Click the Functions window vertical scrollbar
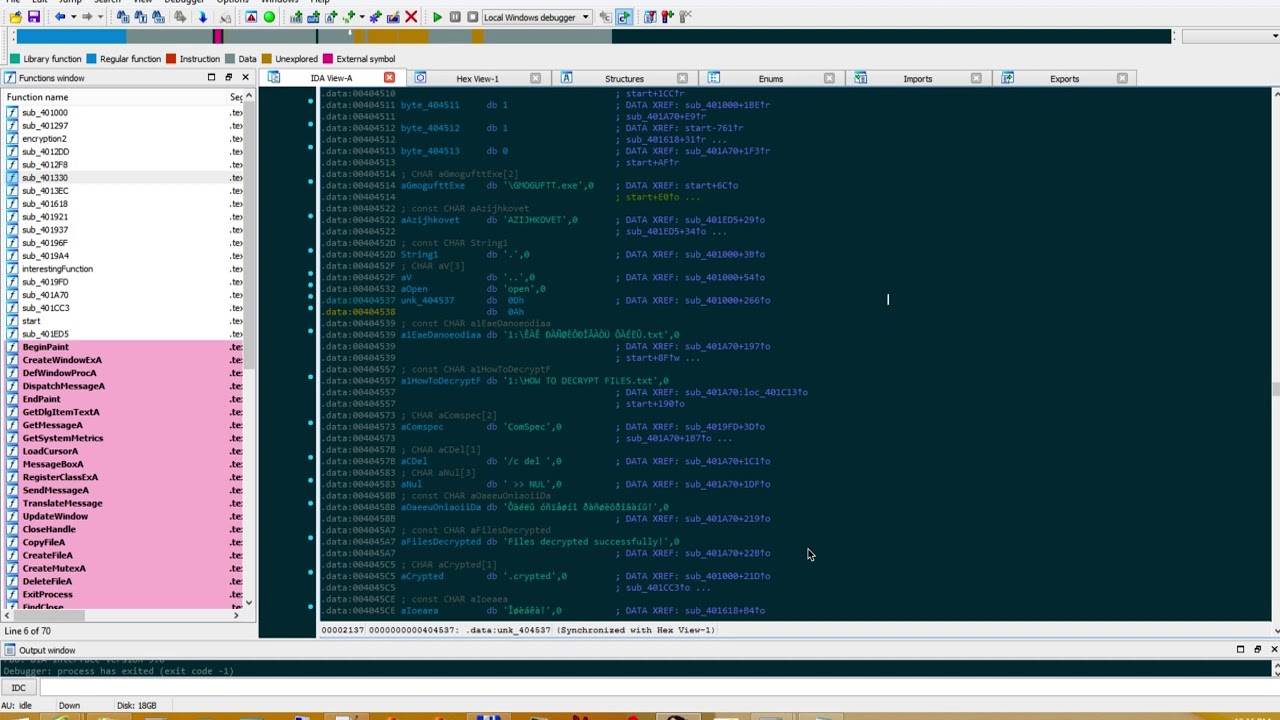1280x720 pixels. pyautogui.click(x=249, y=347)
